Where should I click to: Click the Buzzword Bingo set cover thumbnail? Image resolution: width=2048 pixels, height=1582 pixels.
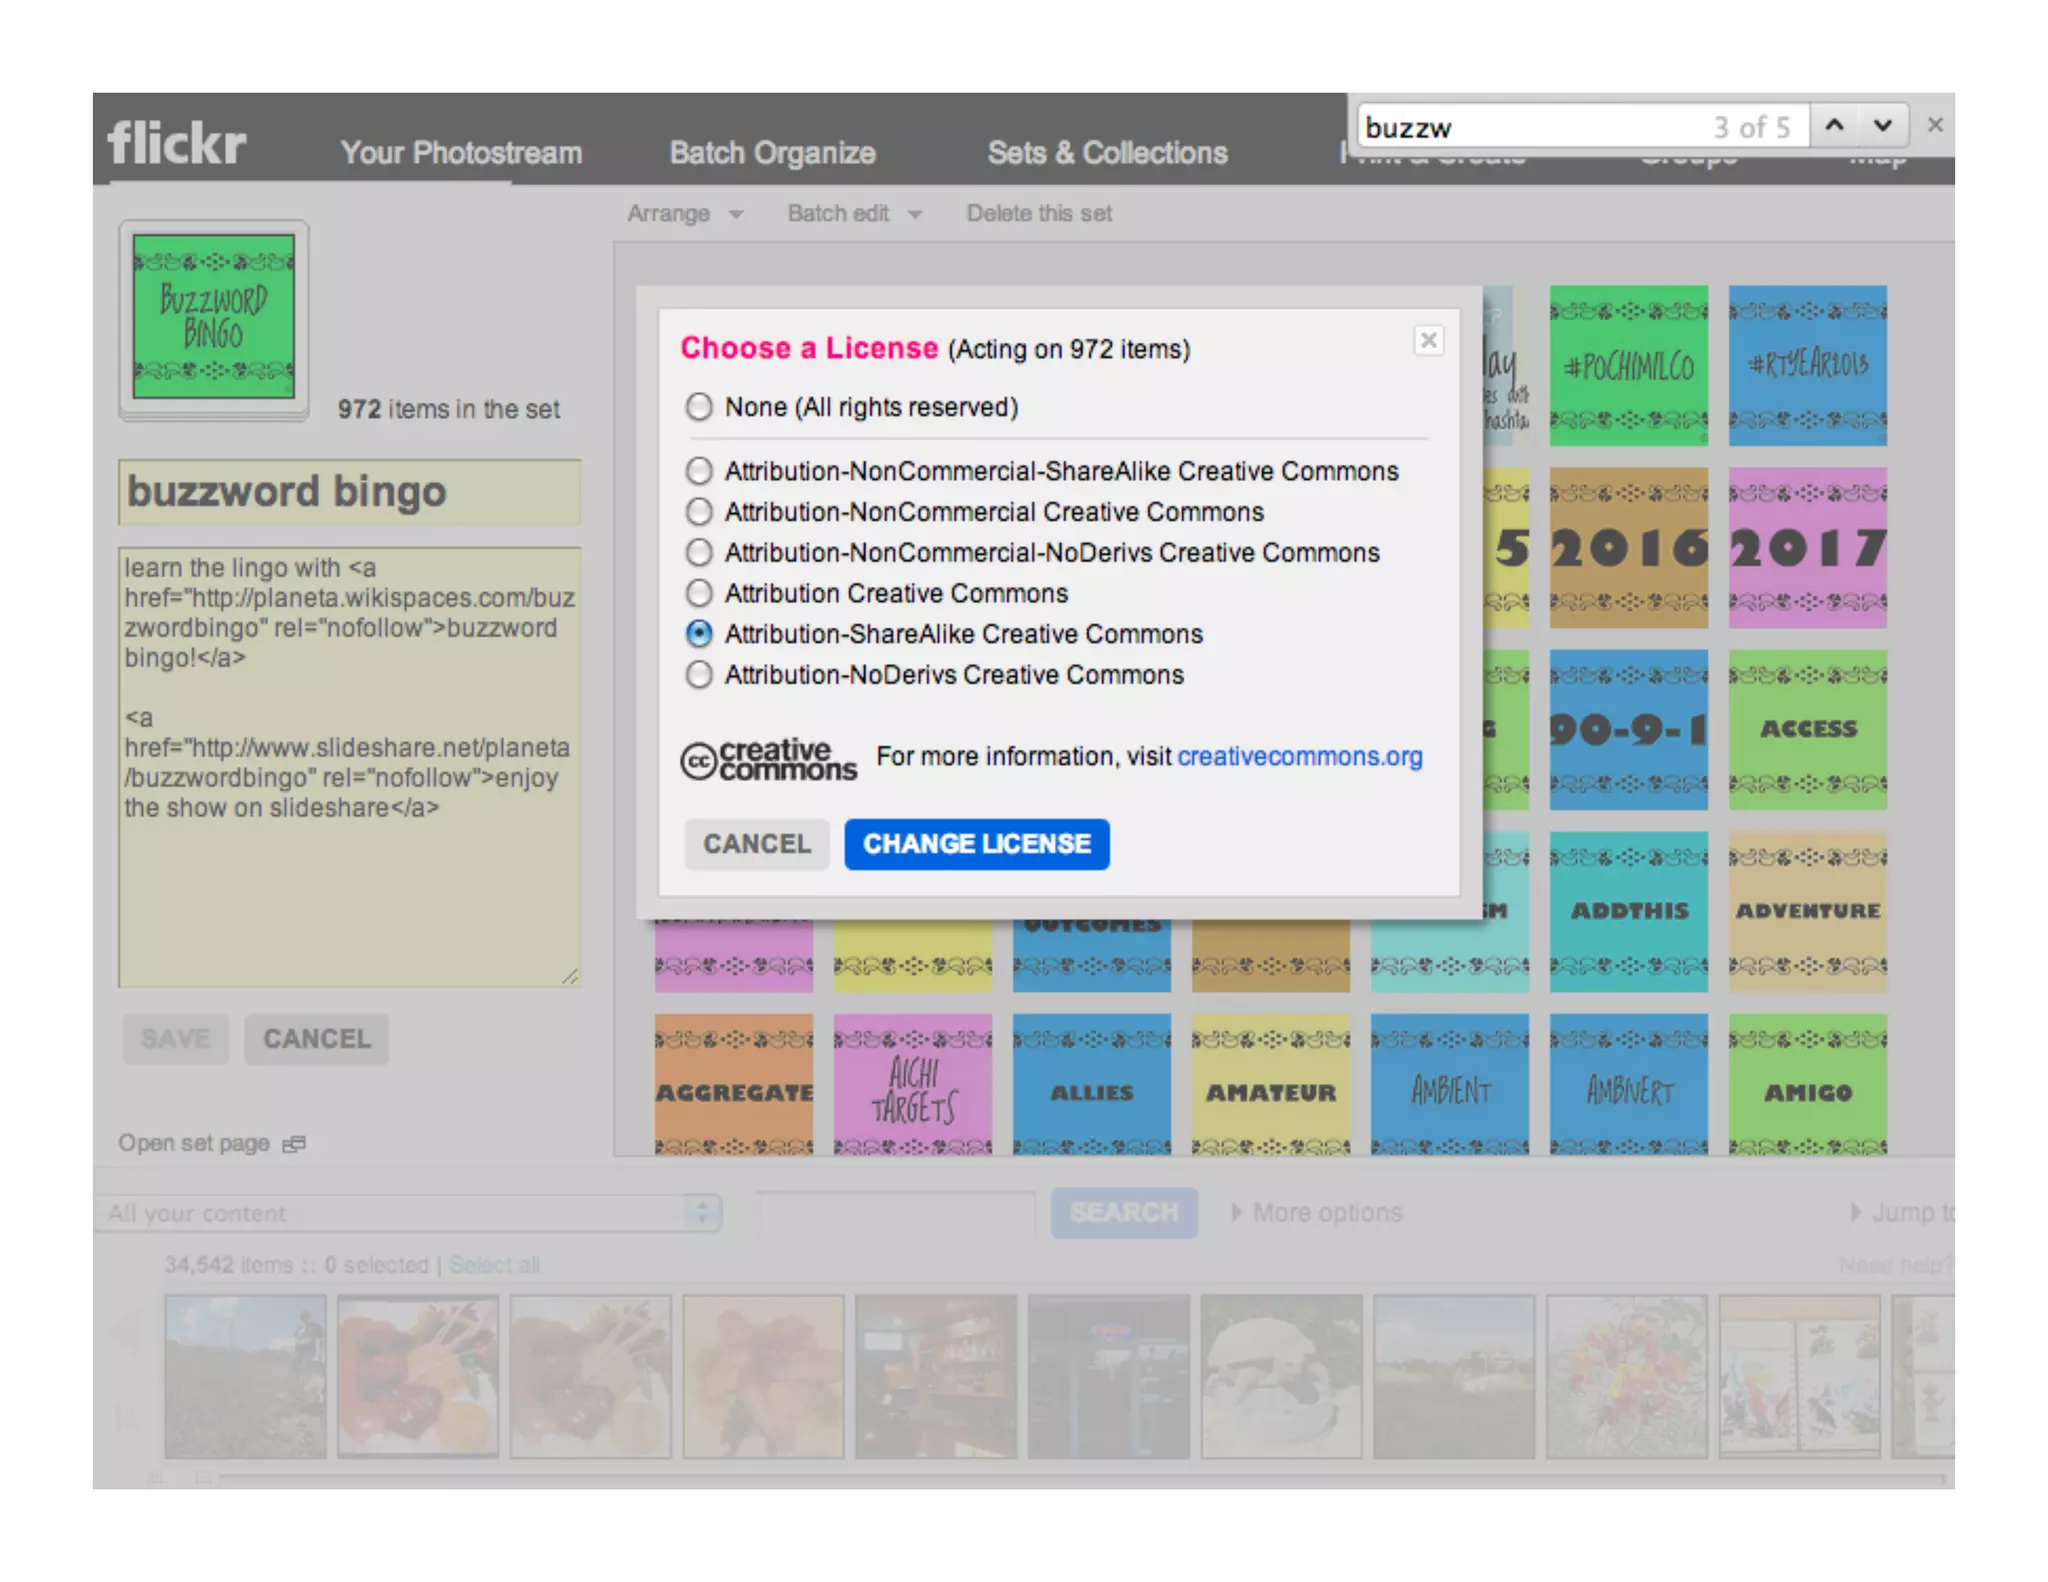(x=214, y=317)
